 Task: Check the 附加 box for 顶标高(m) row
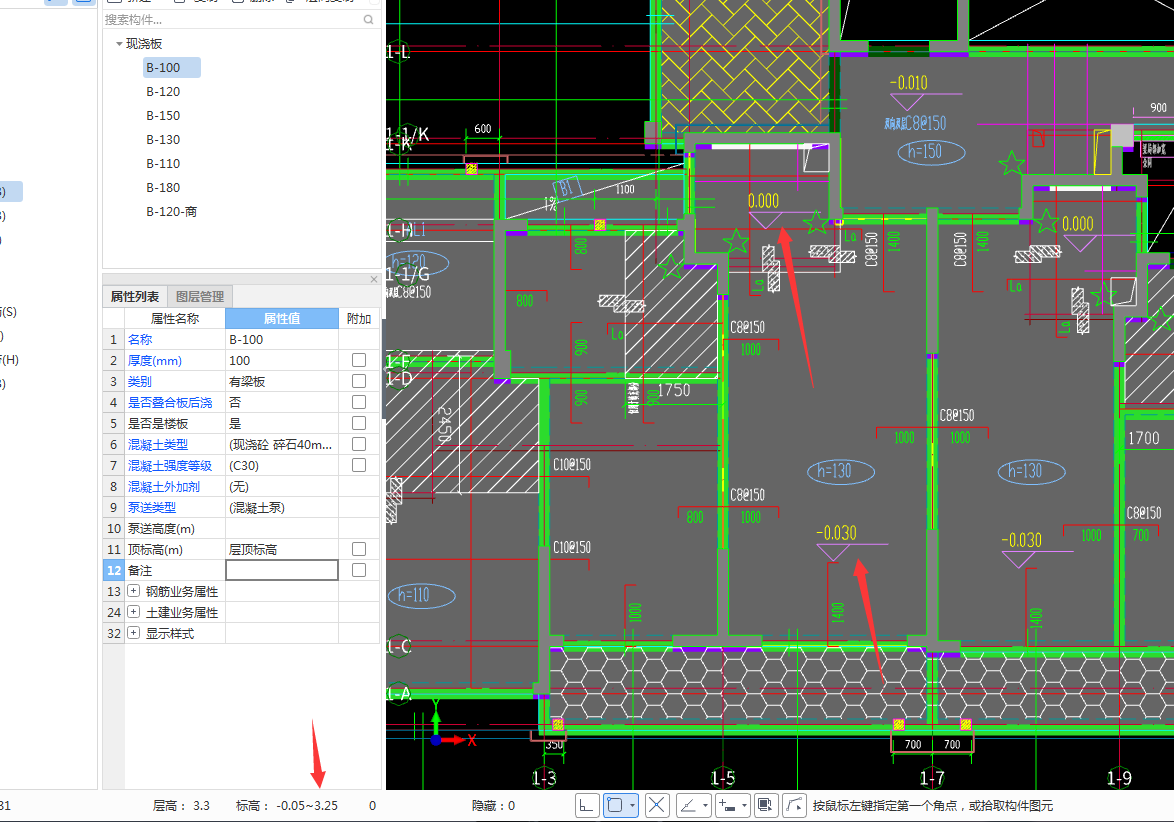pos(359,549)
